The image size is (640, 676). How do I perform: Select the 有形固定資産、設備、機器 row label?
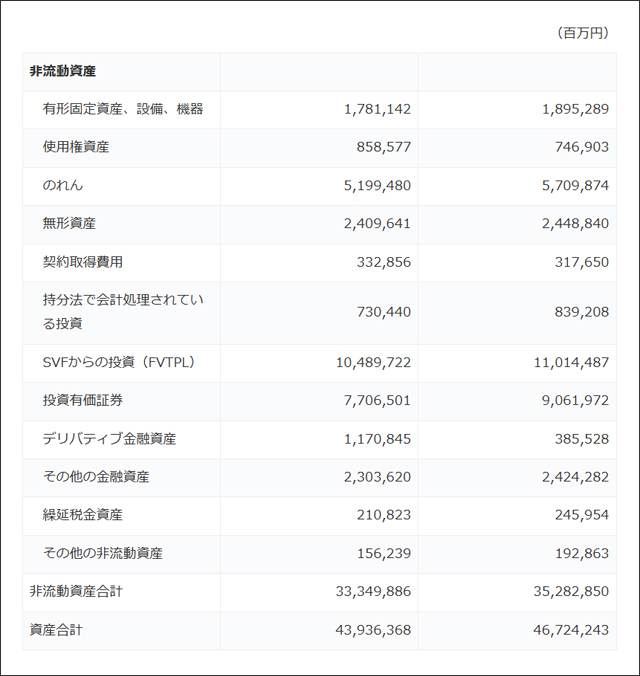pos(123,109)
